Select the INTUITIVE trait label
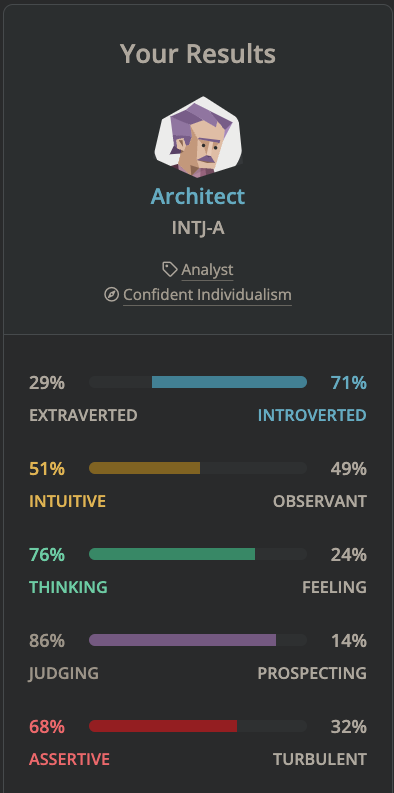The width and height of the screenshot is (394, 793). point(67,501)
